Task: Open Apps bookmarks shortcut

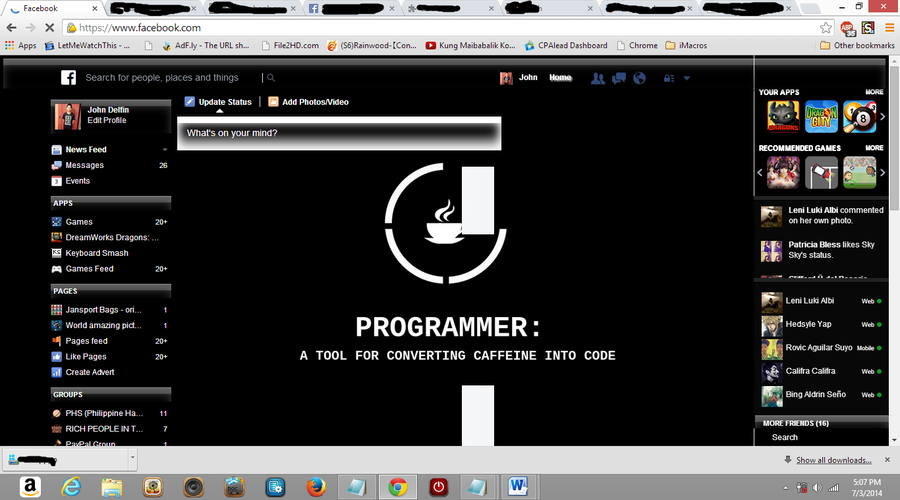Action: coord(20,45)
